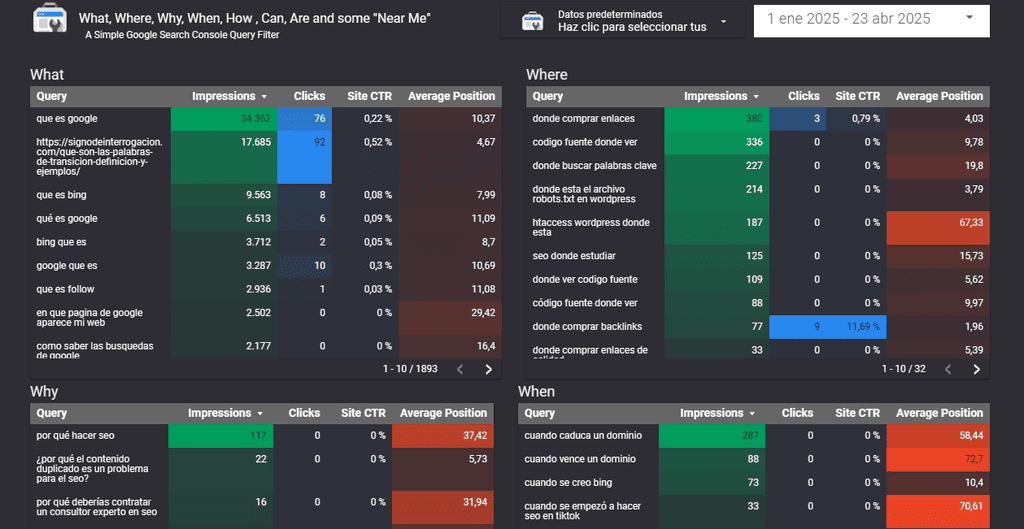The image size is (1024, 529).
Task: Click the 72,7 average position cell
Action: pyautogui.click(x=938, y=459)
